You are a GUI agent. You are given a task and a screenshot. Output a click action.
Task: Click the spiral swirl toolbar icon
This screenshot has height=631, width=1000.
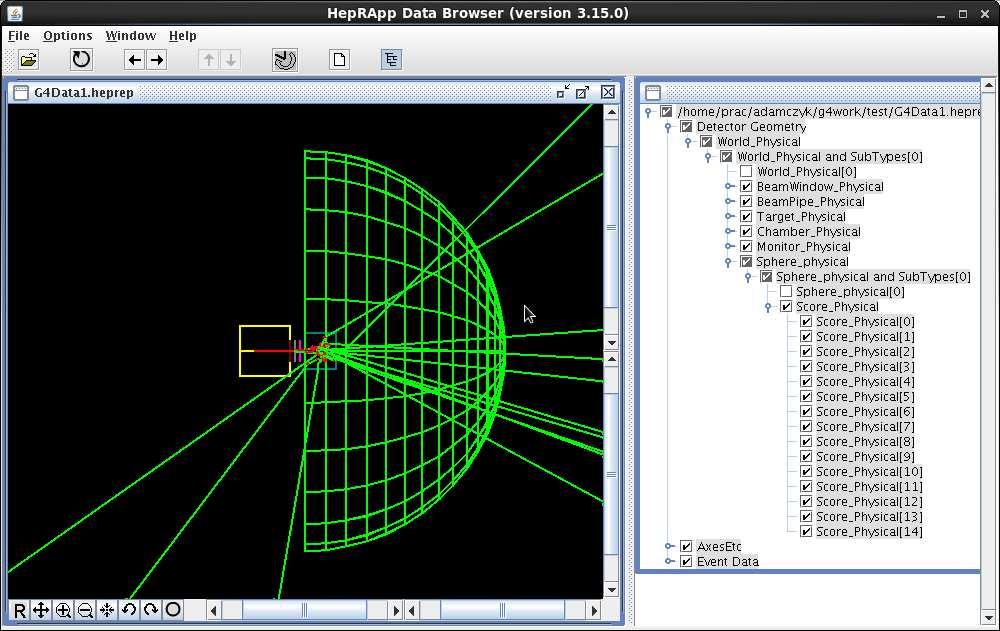[284, 60]
